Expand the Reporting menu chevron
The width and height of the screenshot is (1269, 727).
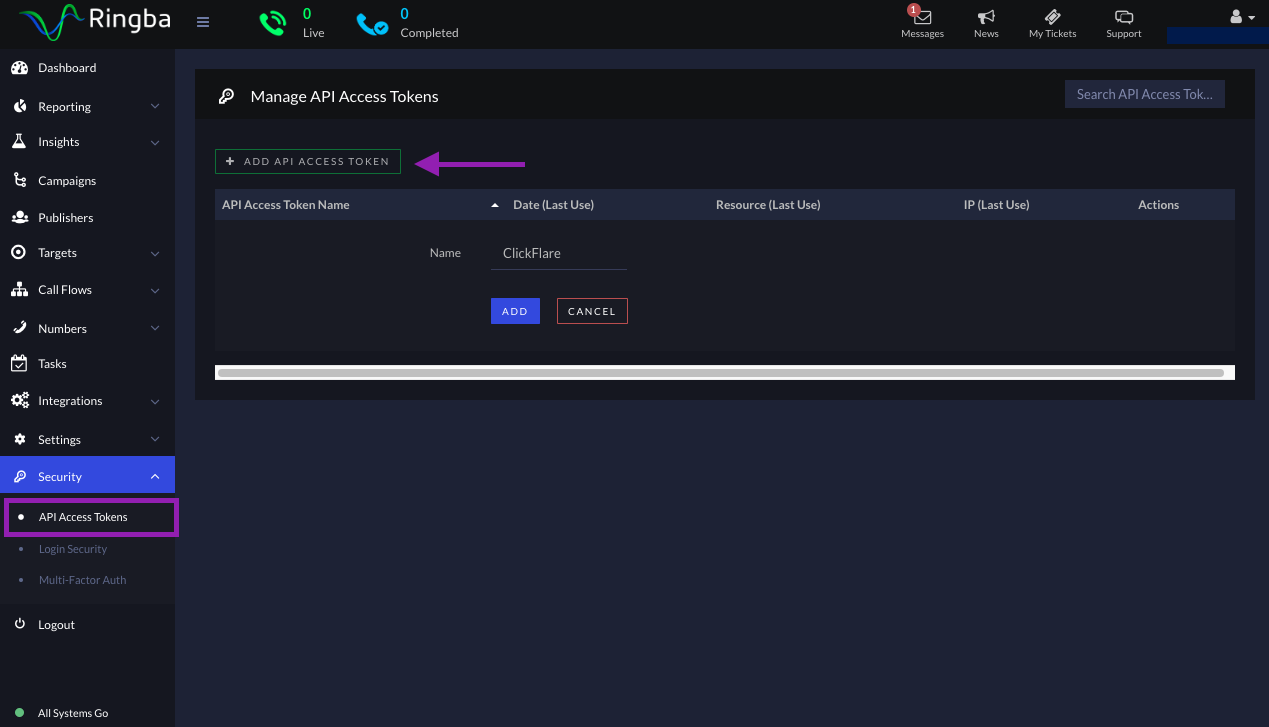155,106
